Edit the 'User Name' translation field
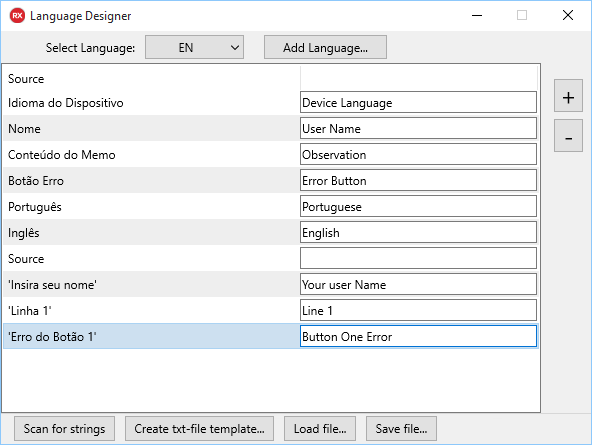Image resolution: width=592 pixels, height=445 pixels. coord(418,128)
